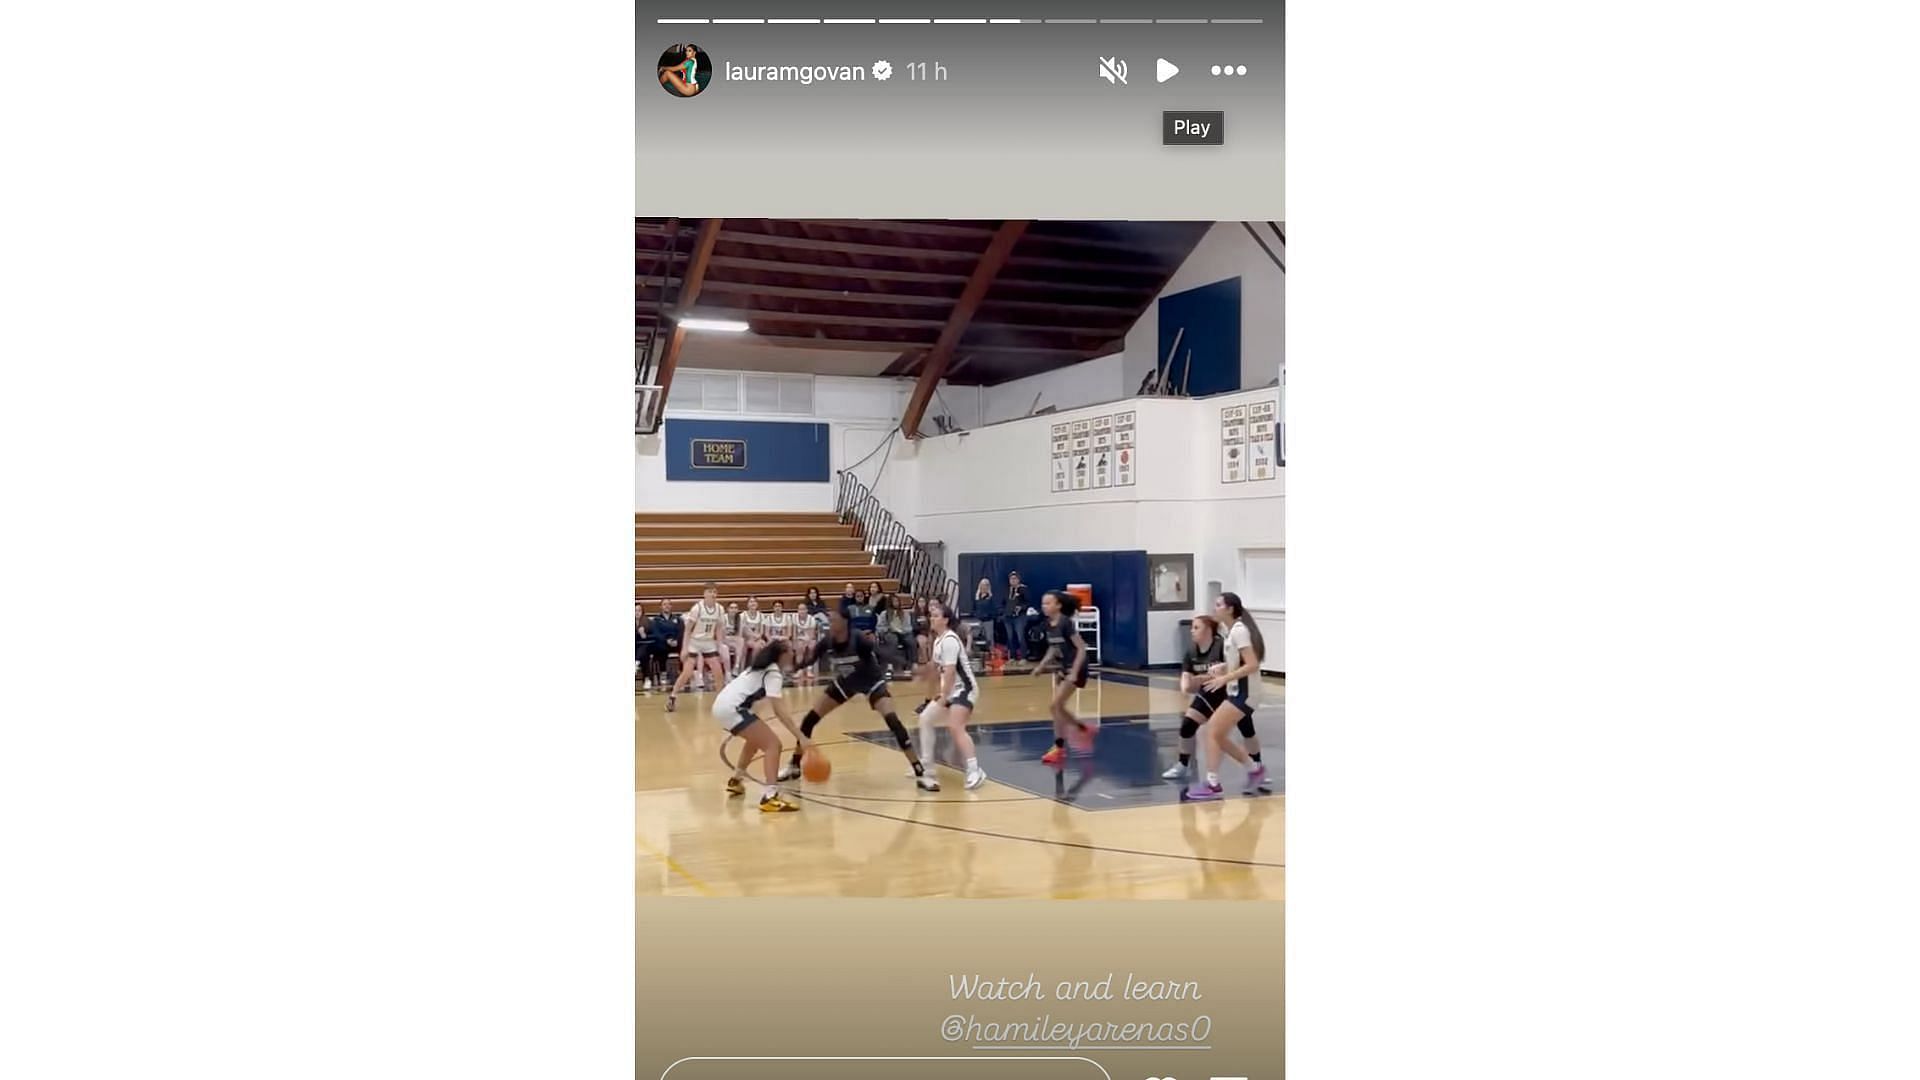Select the seventh, partially filled progress segment
Viewport: 1920px width, 1080px height.
tap(1015, 20)
